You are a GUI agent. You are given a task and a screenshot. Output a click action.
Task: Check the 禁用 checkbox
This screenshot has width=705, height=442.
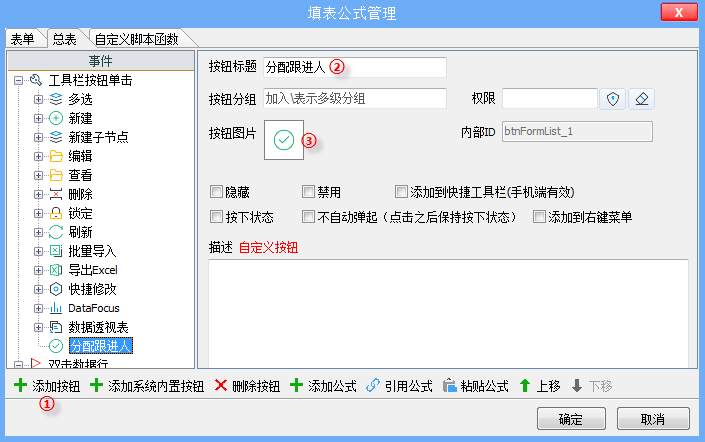point(308,192)
